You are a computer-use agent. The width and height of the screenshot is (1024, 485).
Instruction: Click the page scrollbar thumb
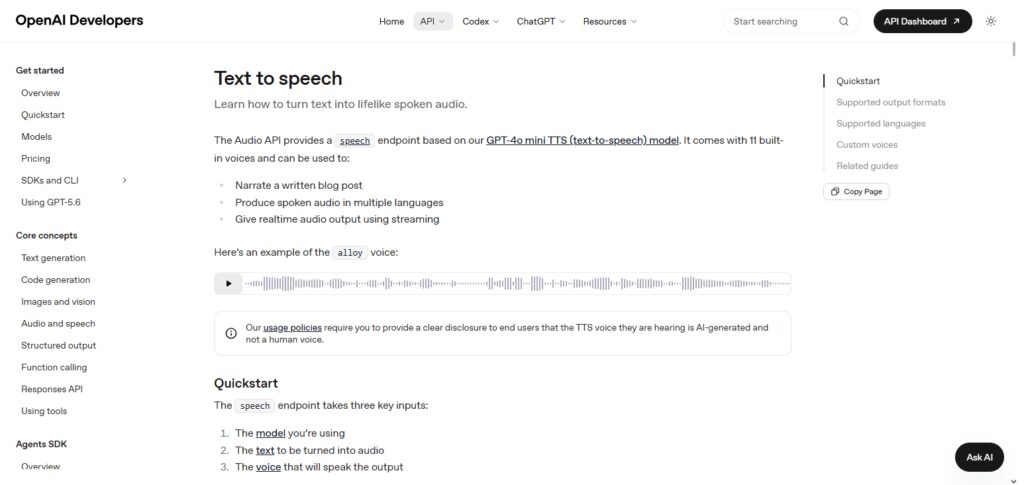tap(1014, 50)
